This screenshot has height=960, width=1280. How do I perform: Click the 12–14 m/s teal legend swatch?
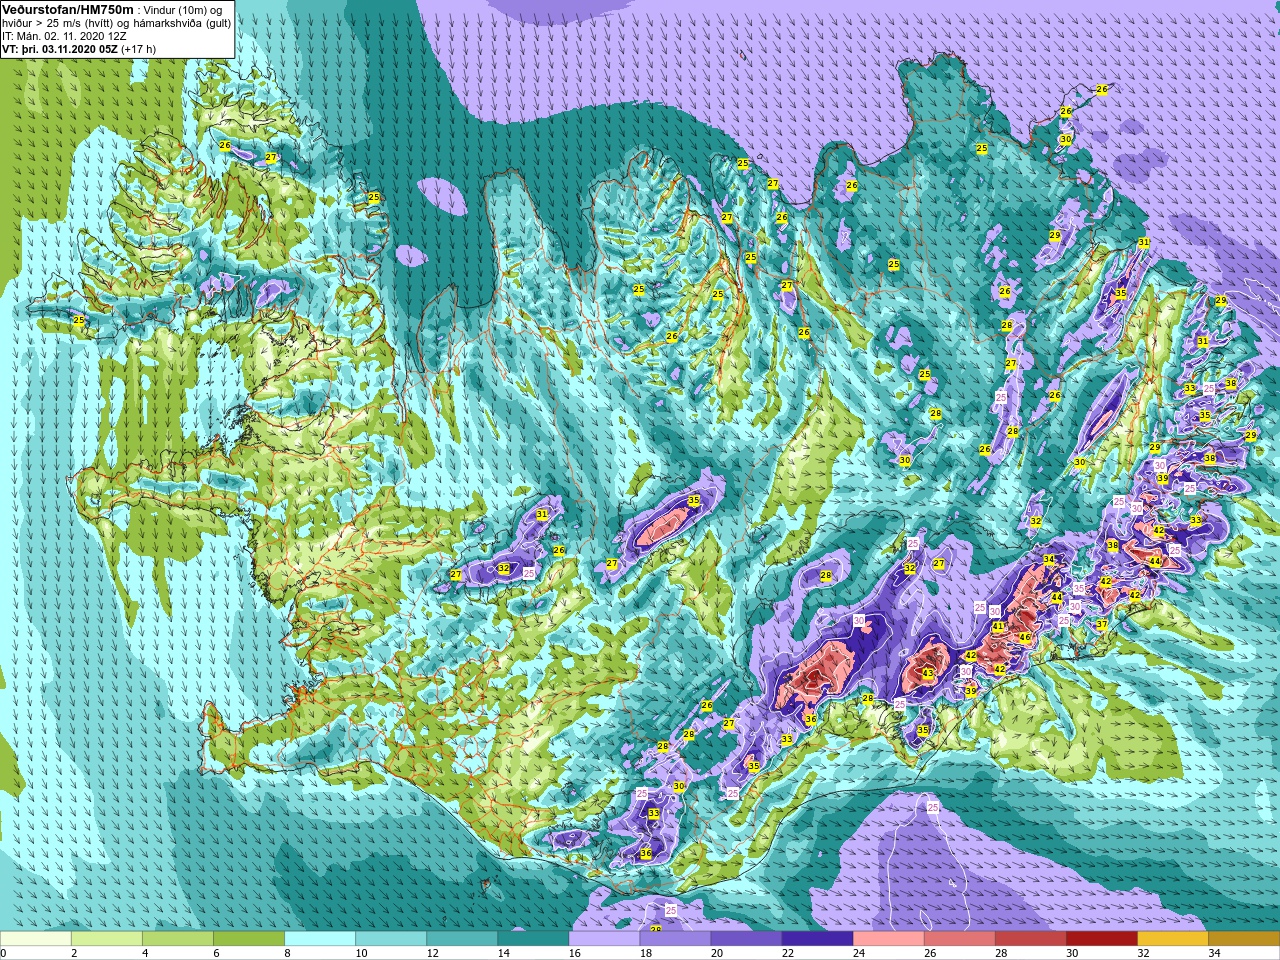point(462,939)
